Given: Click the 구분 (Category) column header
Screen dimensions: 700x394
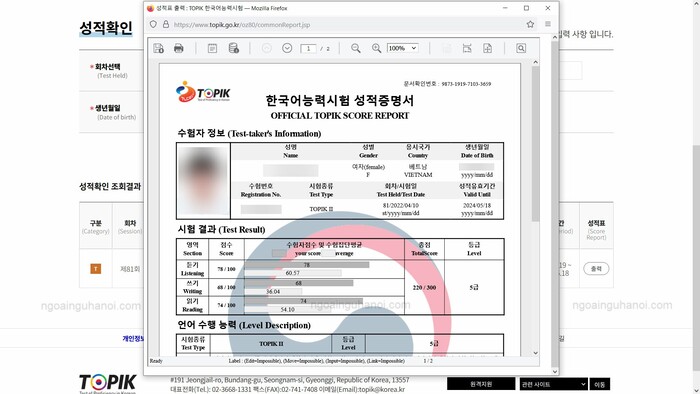Looking at the screenshot, I should point(96,227).
